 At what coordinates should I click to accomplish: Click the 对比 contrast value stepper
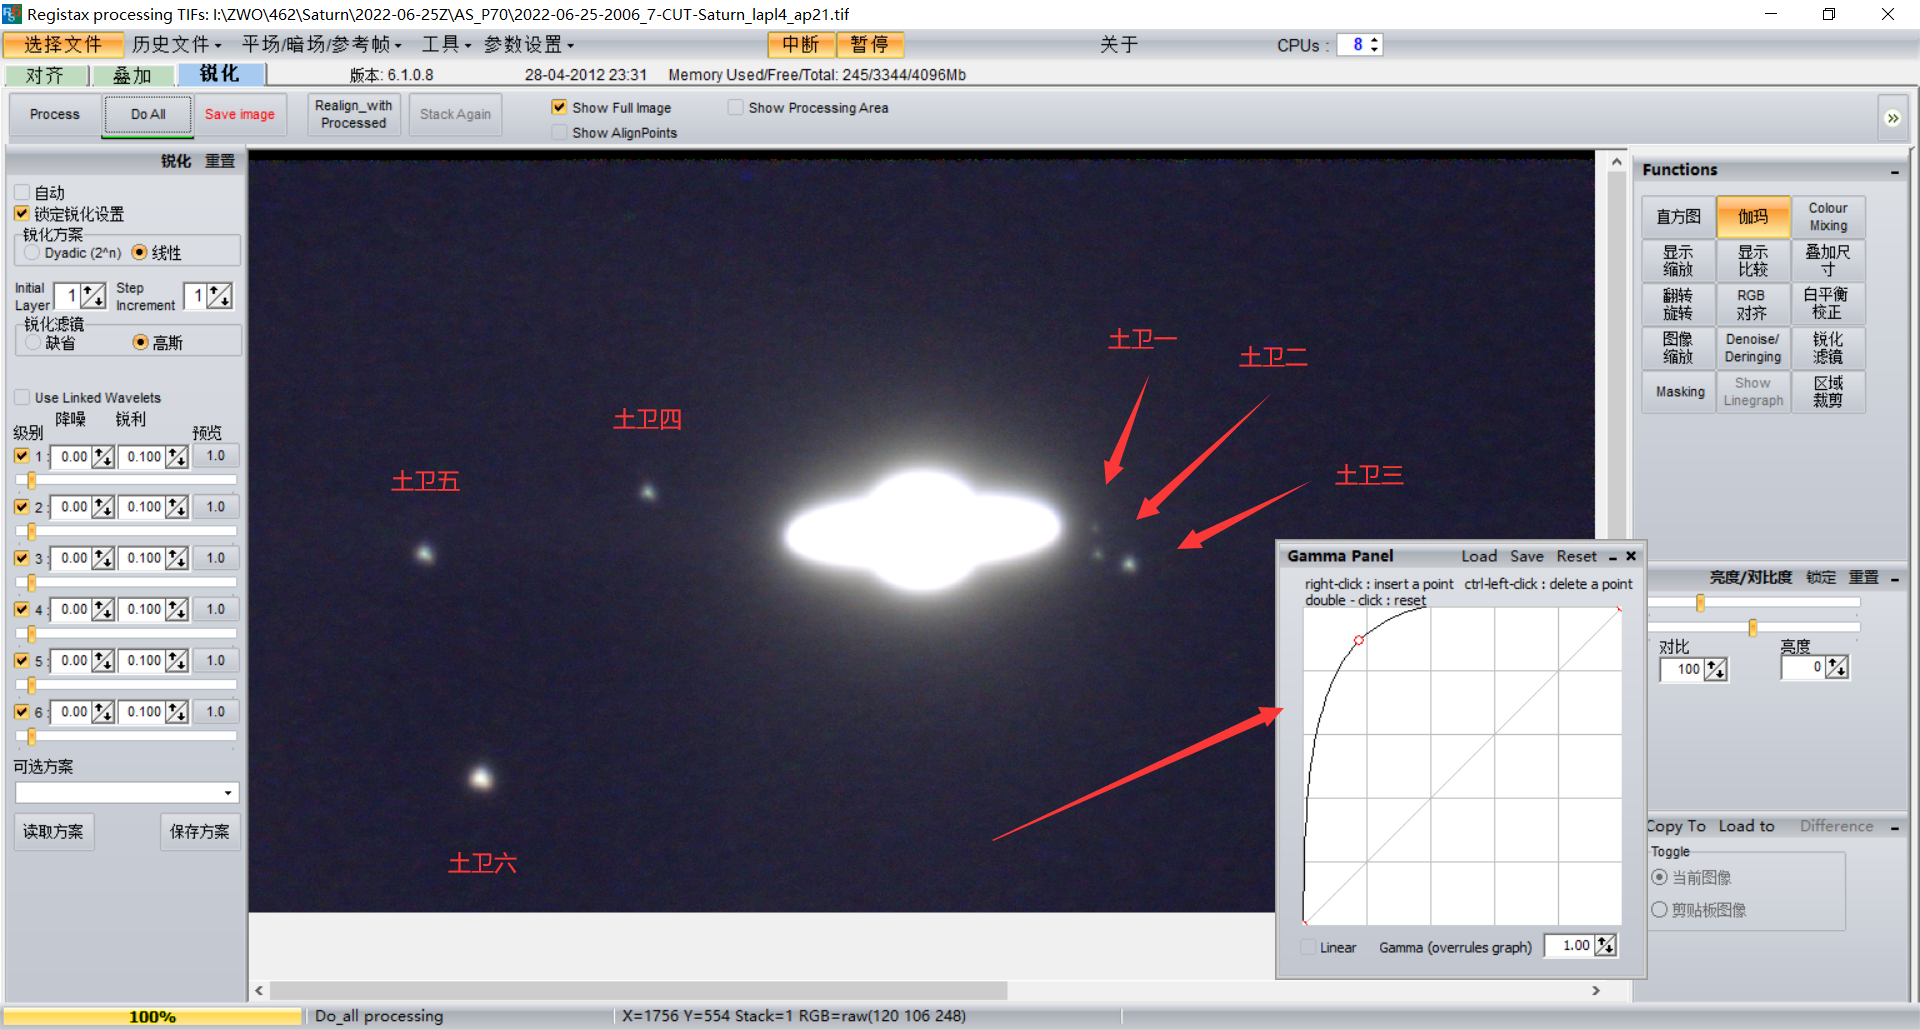click(x=1716, y=669)
